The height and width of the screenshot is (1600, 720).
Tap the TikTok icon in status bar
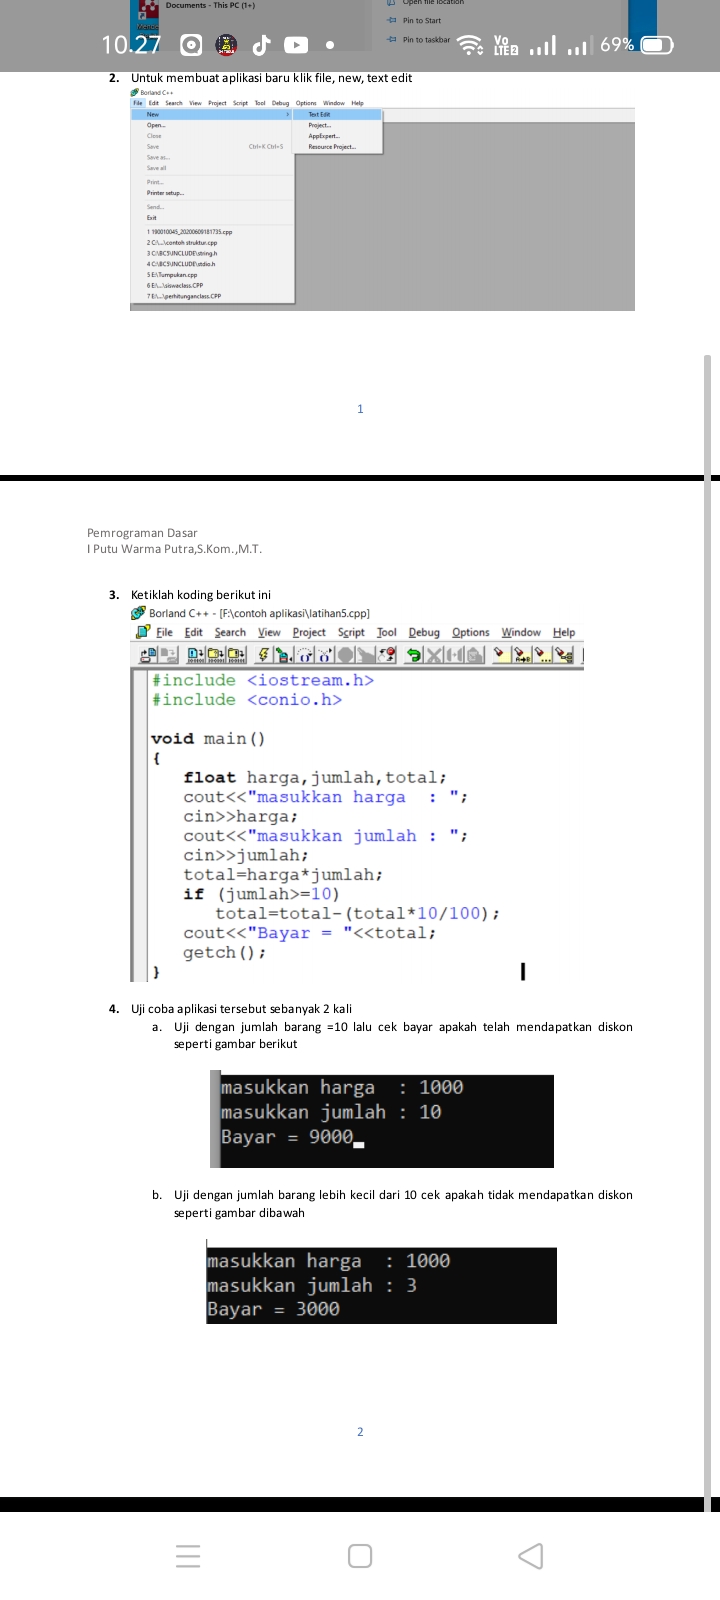click(x=261, y=45)
